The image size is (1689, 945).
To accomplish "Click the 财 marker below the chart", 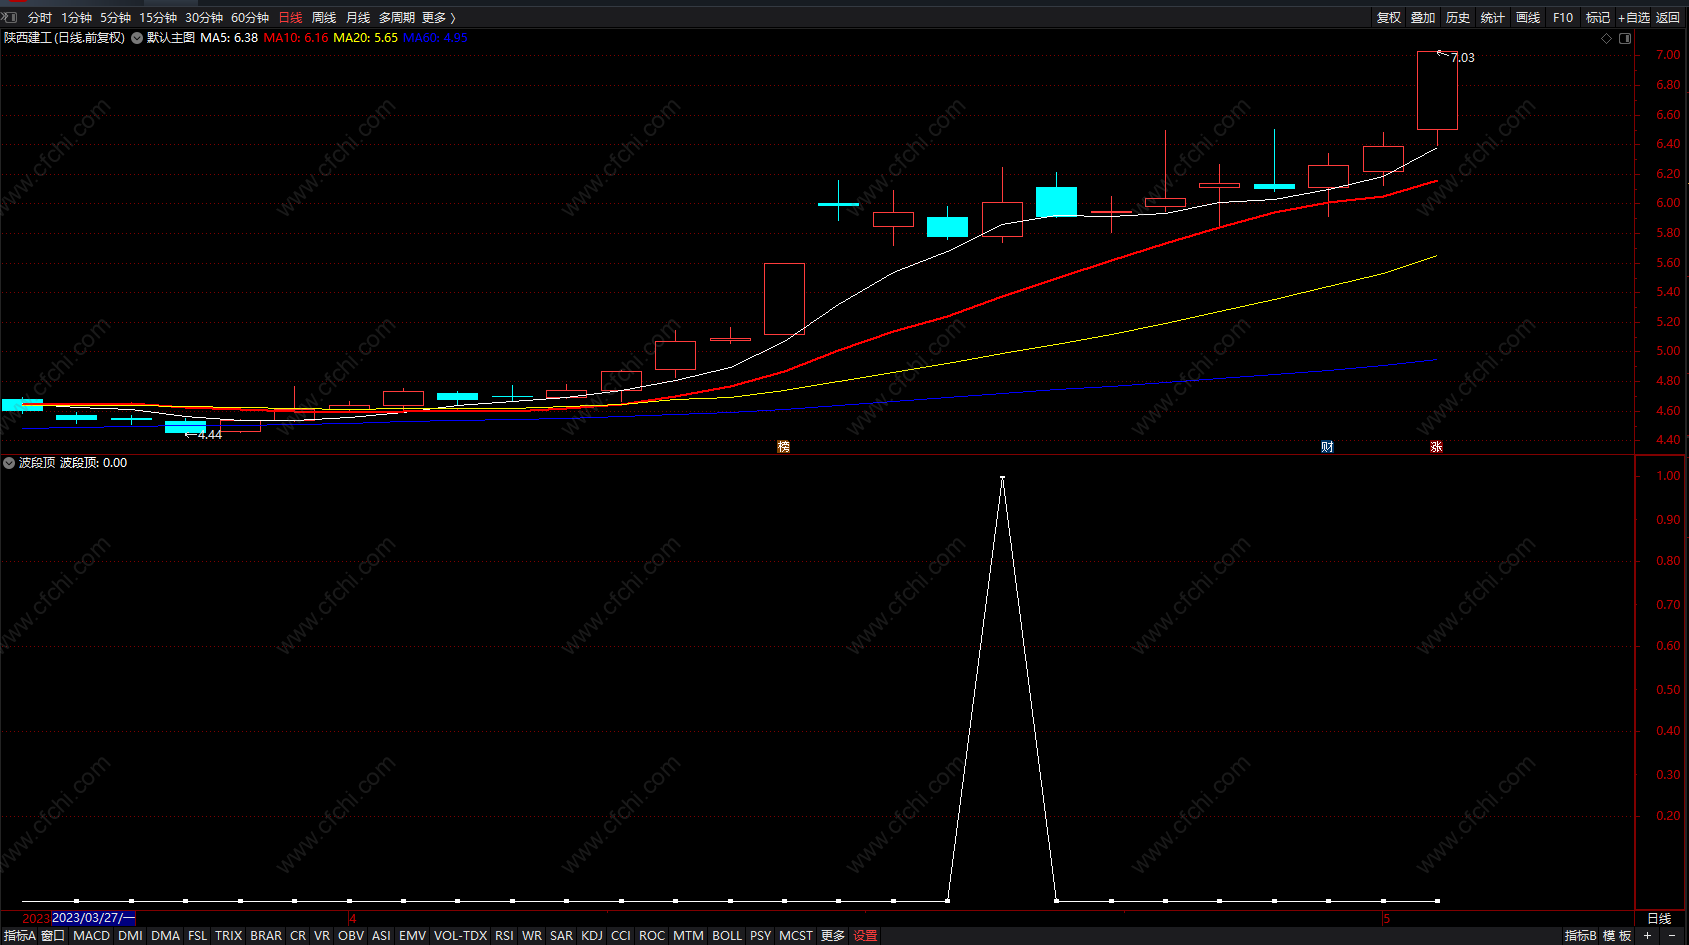I will (x=1327, y=447).
